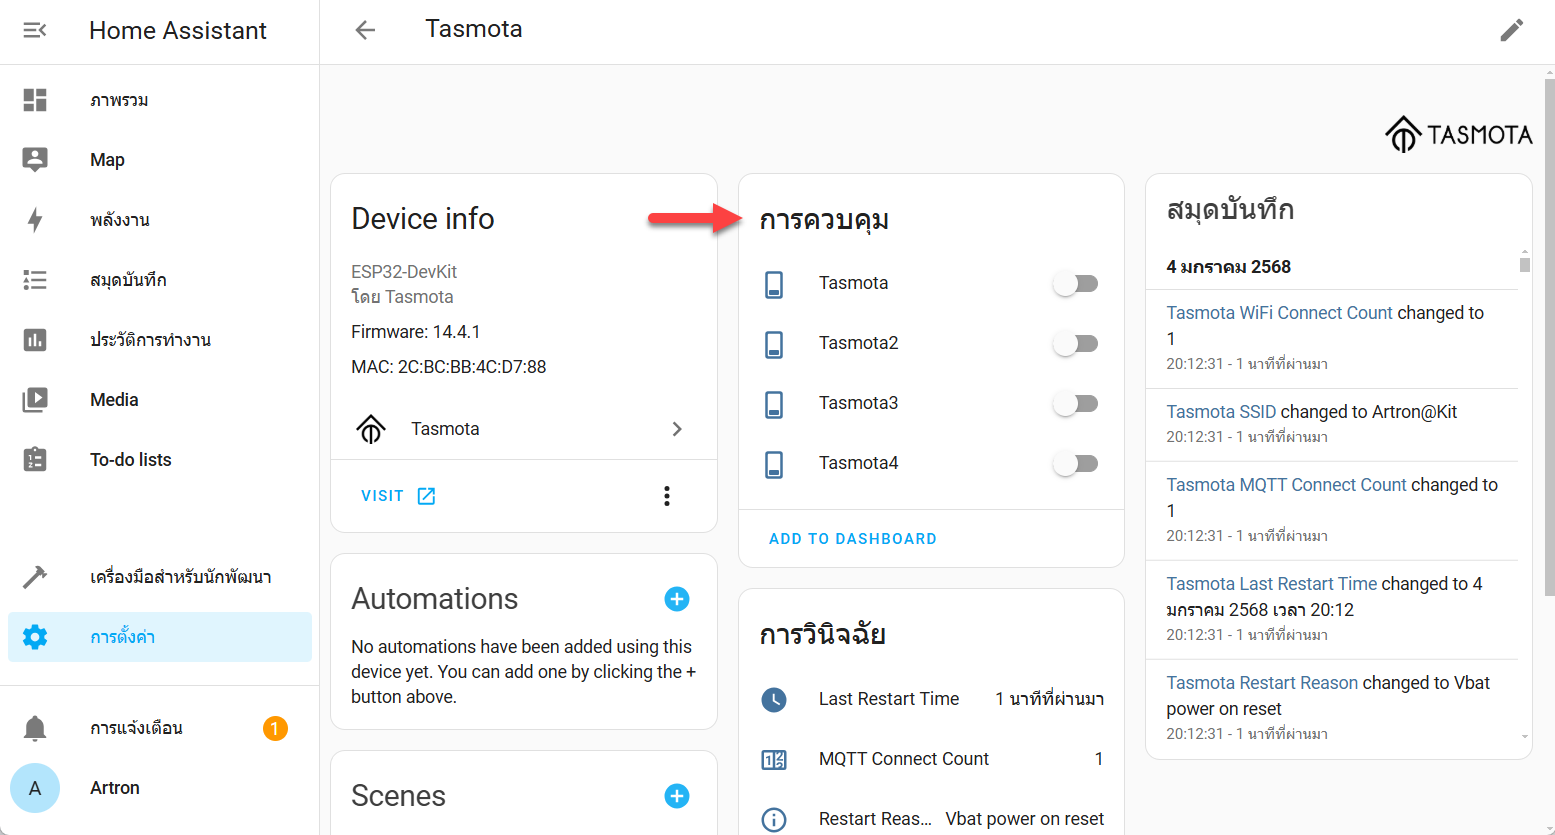Click the MQTT Connect Count counter icon
Viewport: 1555px width, 835px height.
(x=774, y=760)
